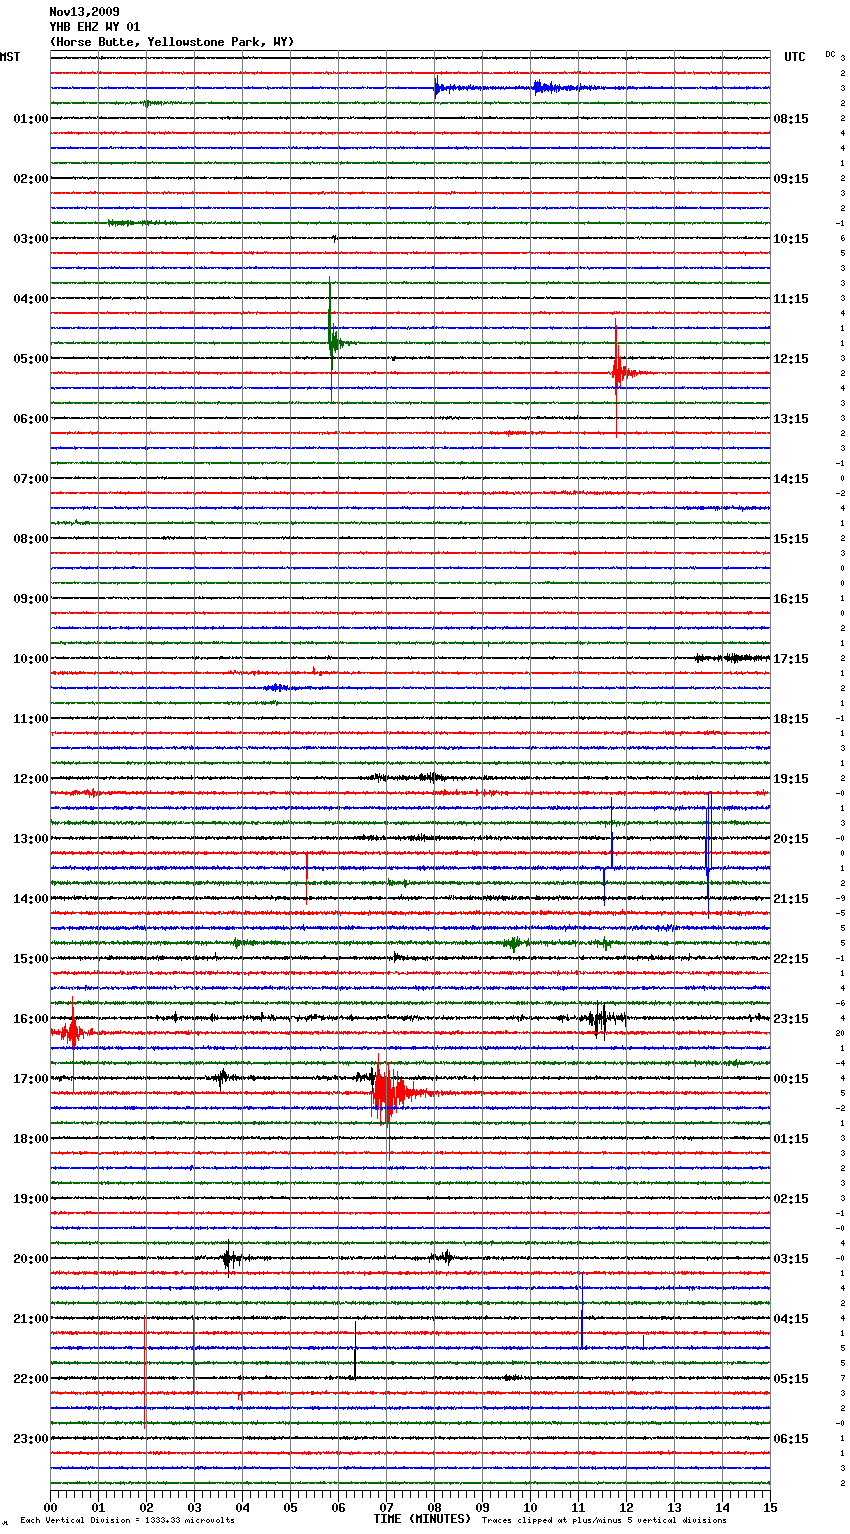Viewport: 850px width, 1534px height.
Task: Click the "14:00" MST hour label
Action: click(x=31, y=899)
